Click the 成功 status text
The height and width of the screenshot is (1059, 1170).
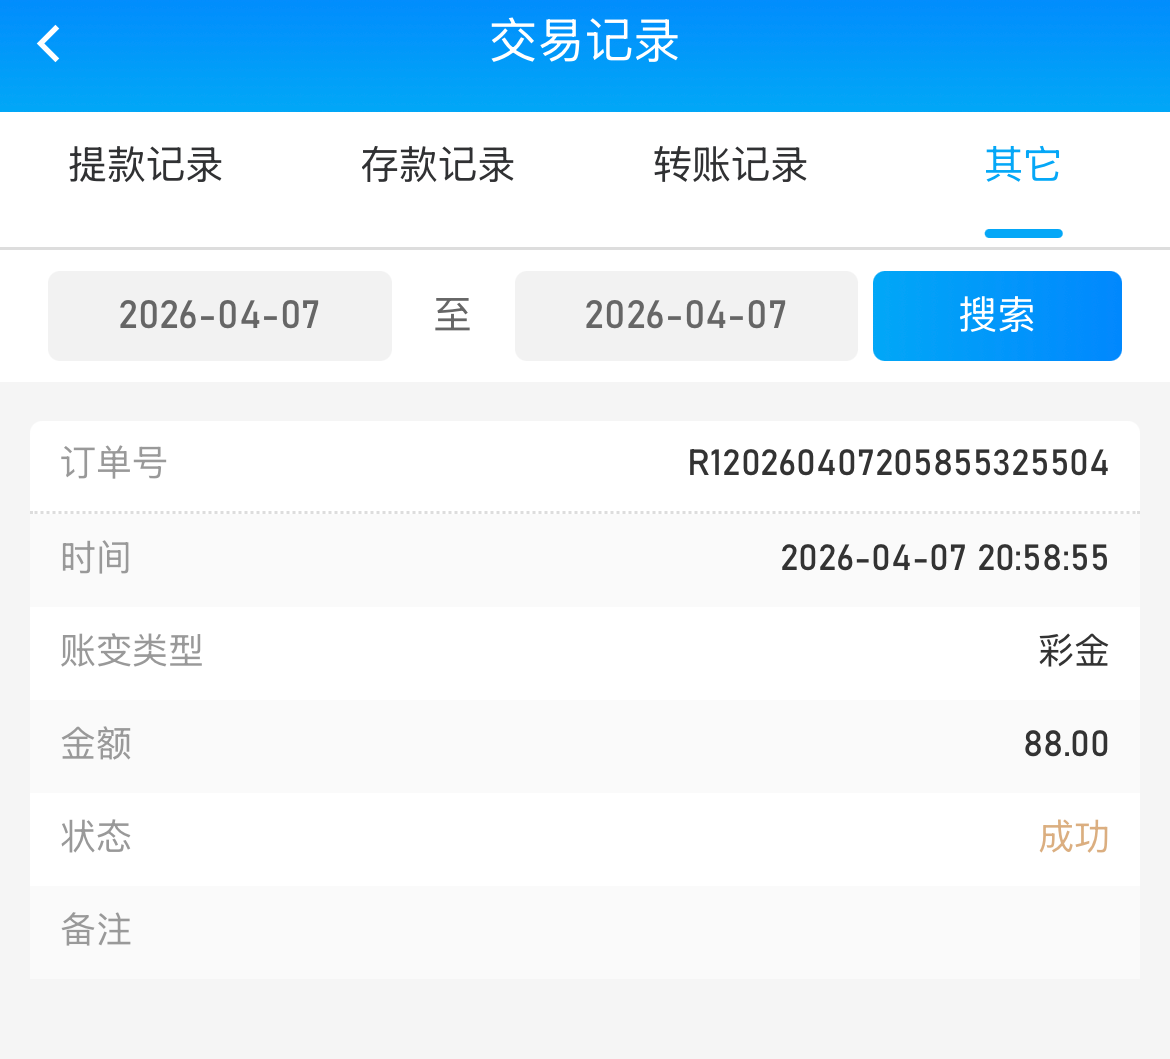click(x=1073, y=837)
